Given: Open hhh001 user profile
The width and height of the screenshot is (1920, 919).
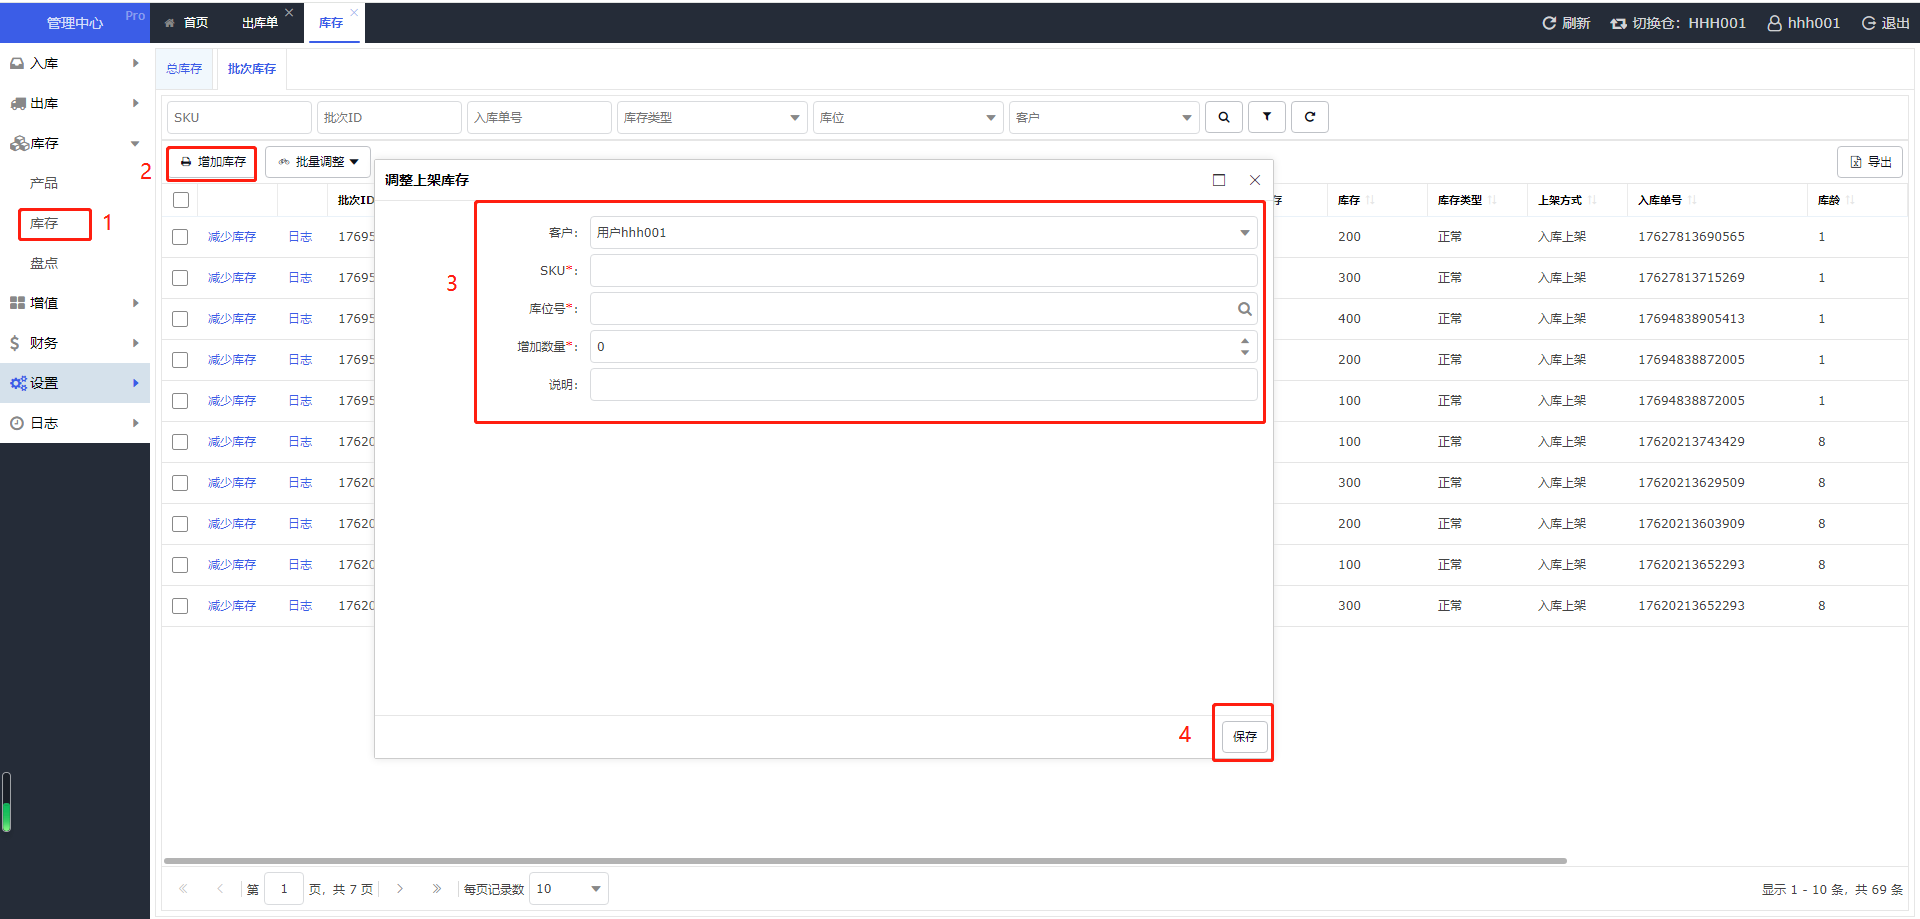Looking at the screenshot, I should (x=1804, y=23).
